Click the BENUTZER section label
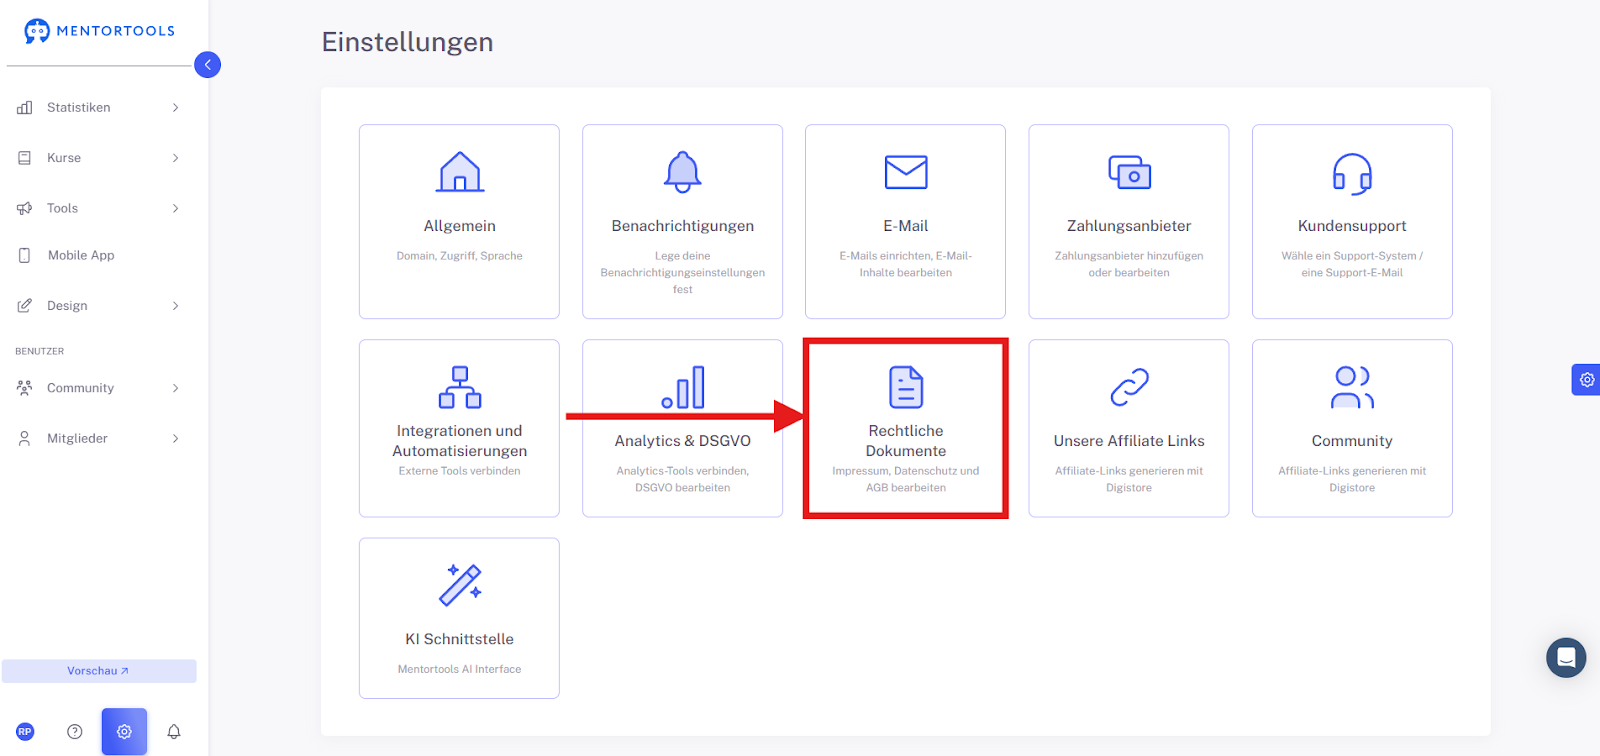The height and width of the screenshot is (756, 1600). coord(40,352)
